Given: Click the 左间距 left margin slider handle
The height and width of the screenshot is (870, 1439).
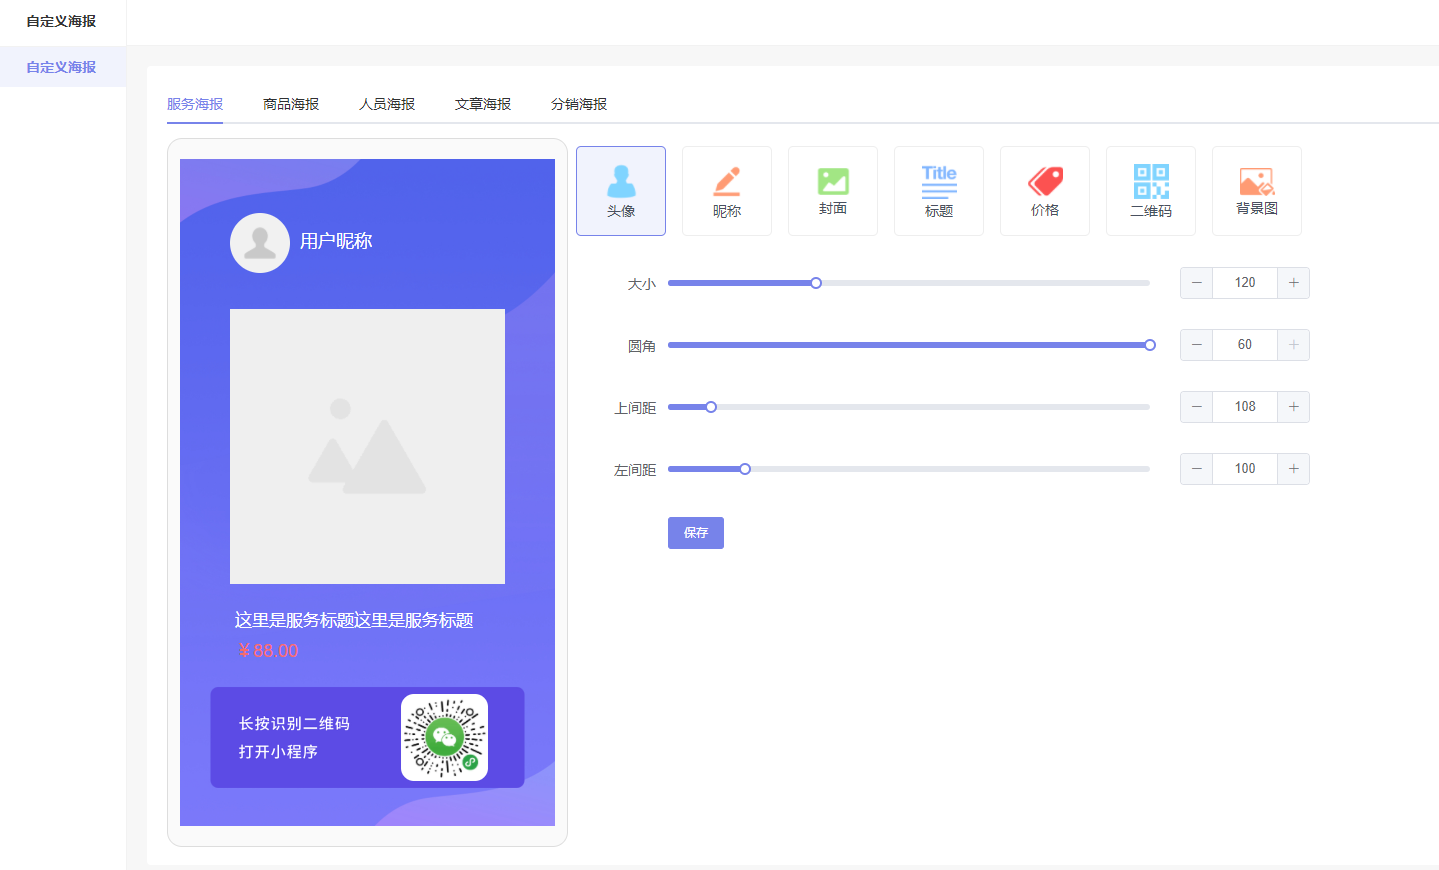Looking at the screenshot, I should [x=745, y=469].
